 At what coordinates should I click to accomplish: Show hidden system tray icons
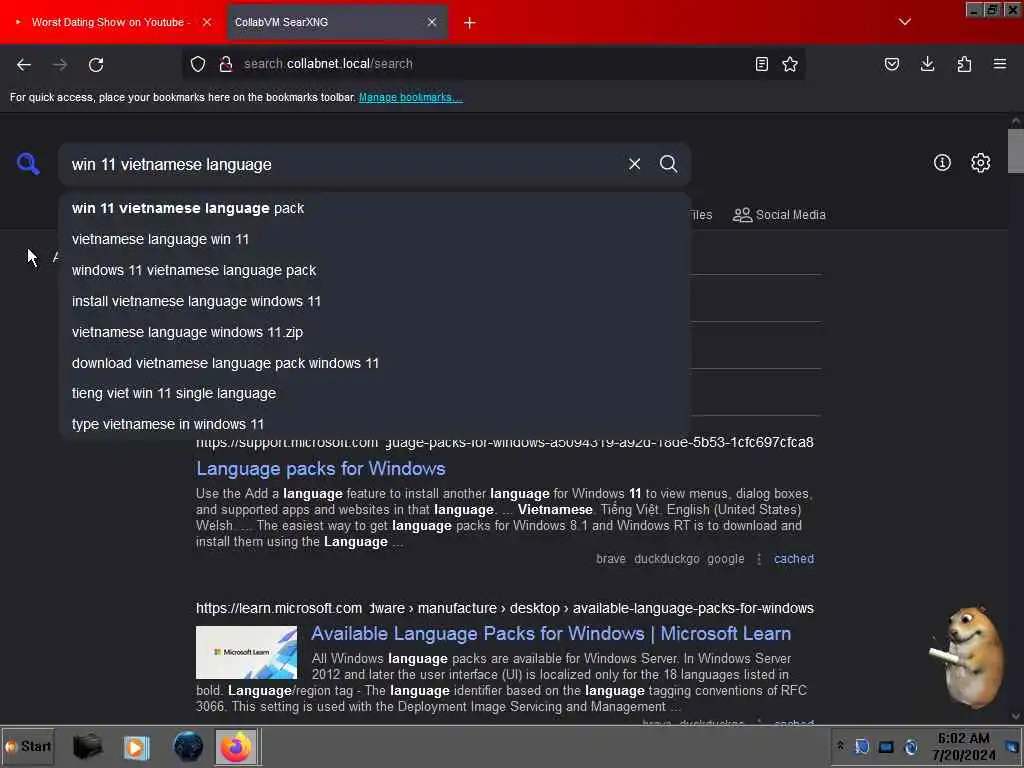tap(840, 745)
